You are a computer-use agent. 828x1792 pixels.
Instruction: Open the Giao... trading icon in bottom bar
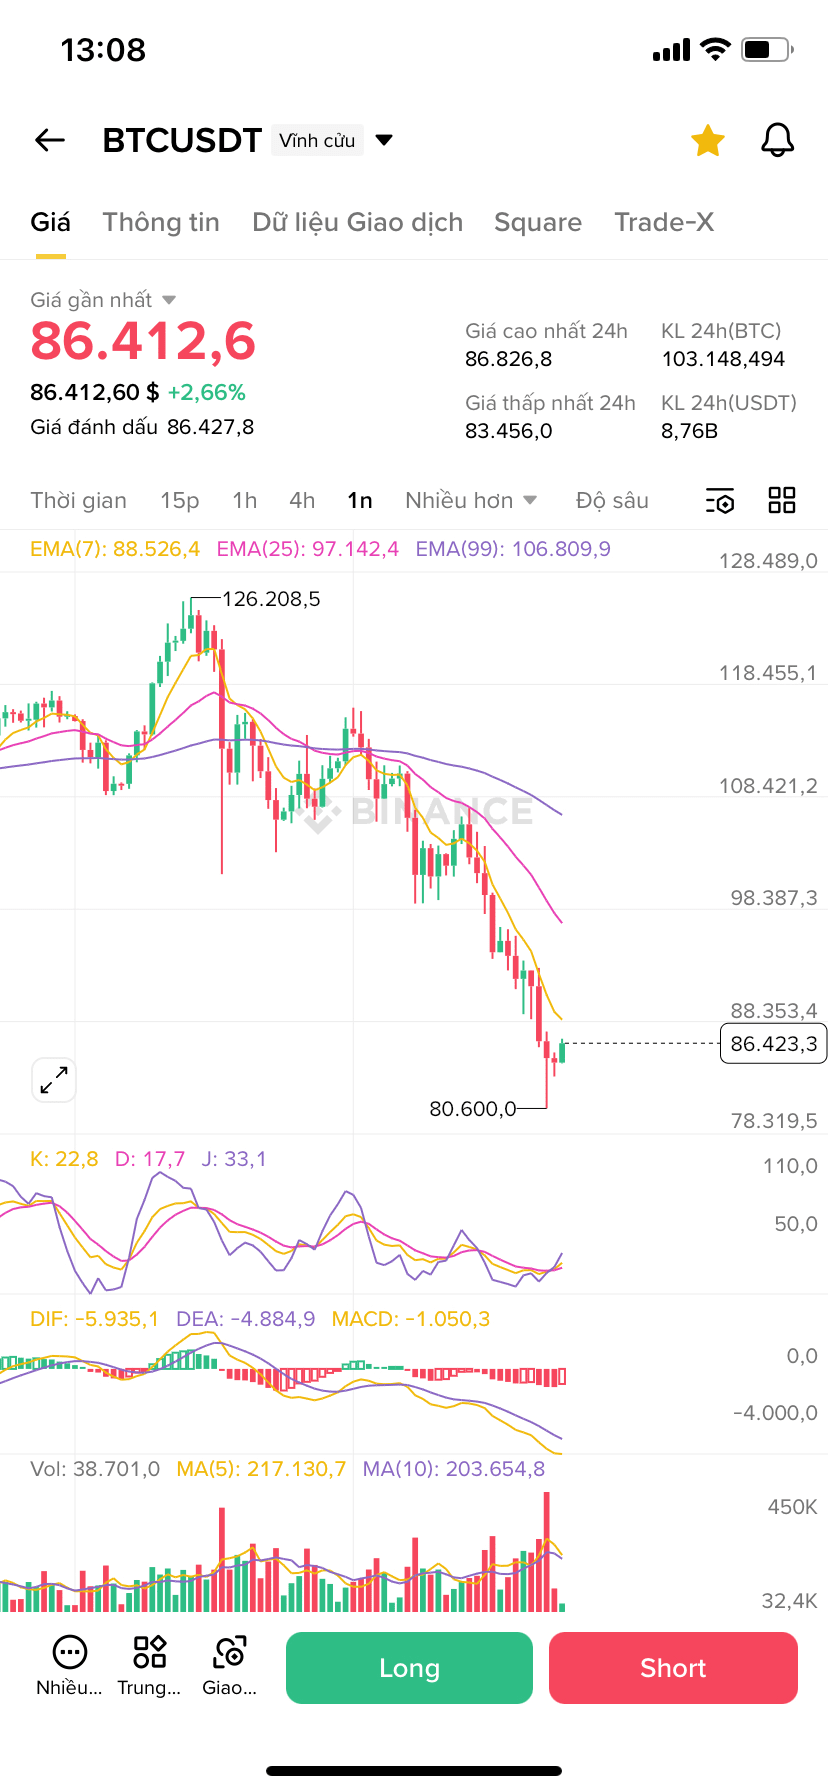pos(230,1652)
